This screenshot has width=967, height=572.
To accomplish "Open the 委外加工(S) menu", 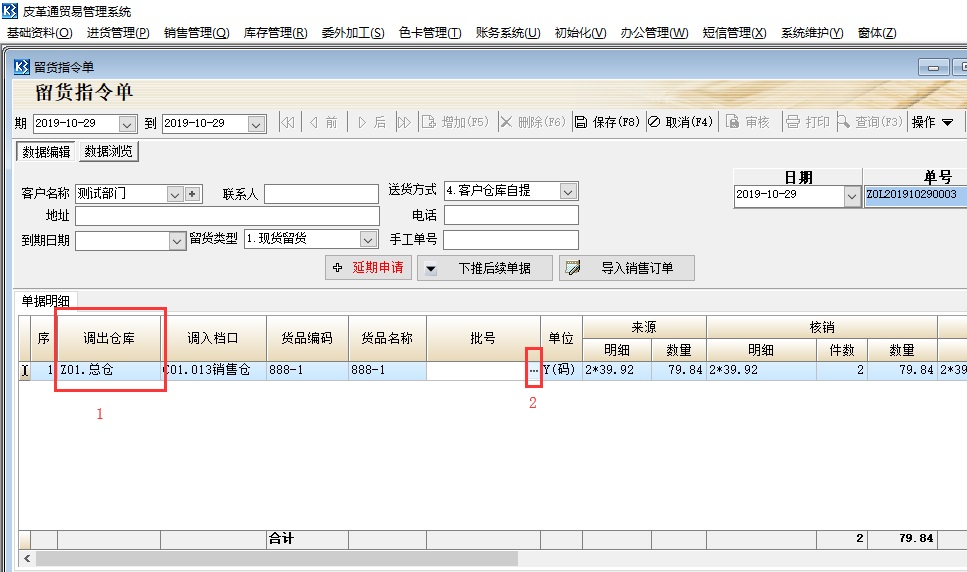I will coord(353,33).
